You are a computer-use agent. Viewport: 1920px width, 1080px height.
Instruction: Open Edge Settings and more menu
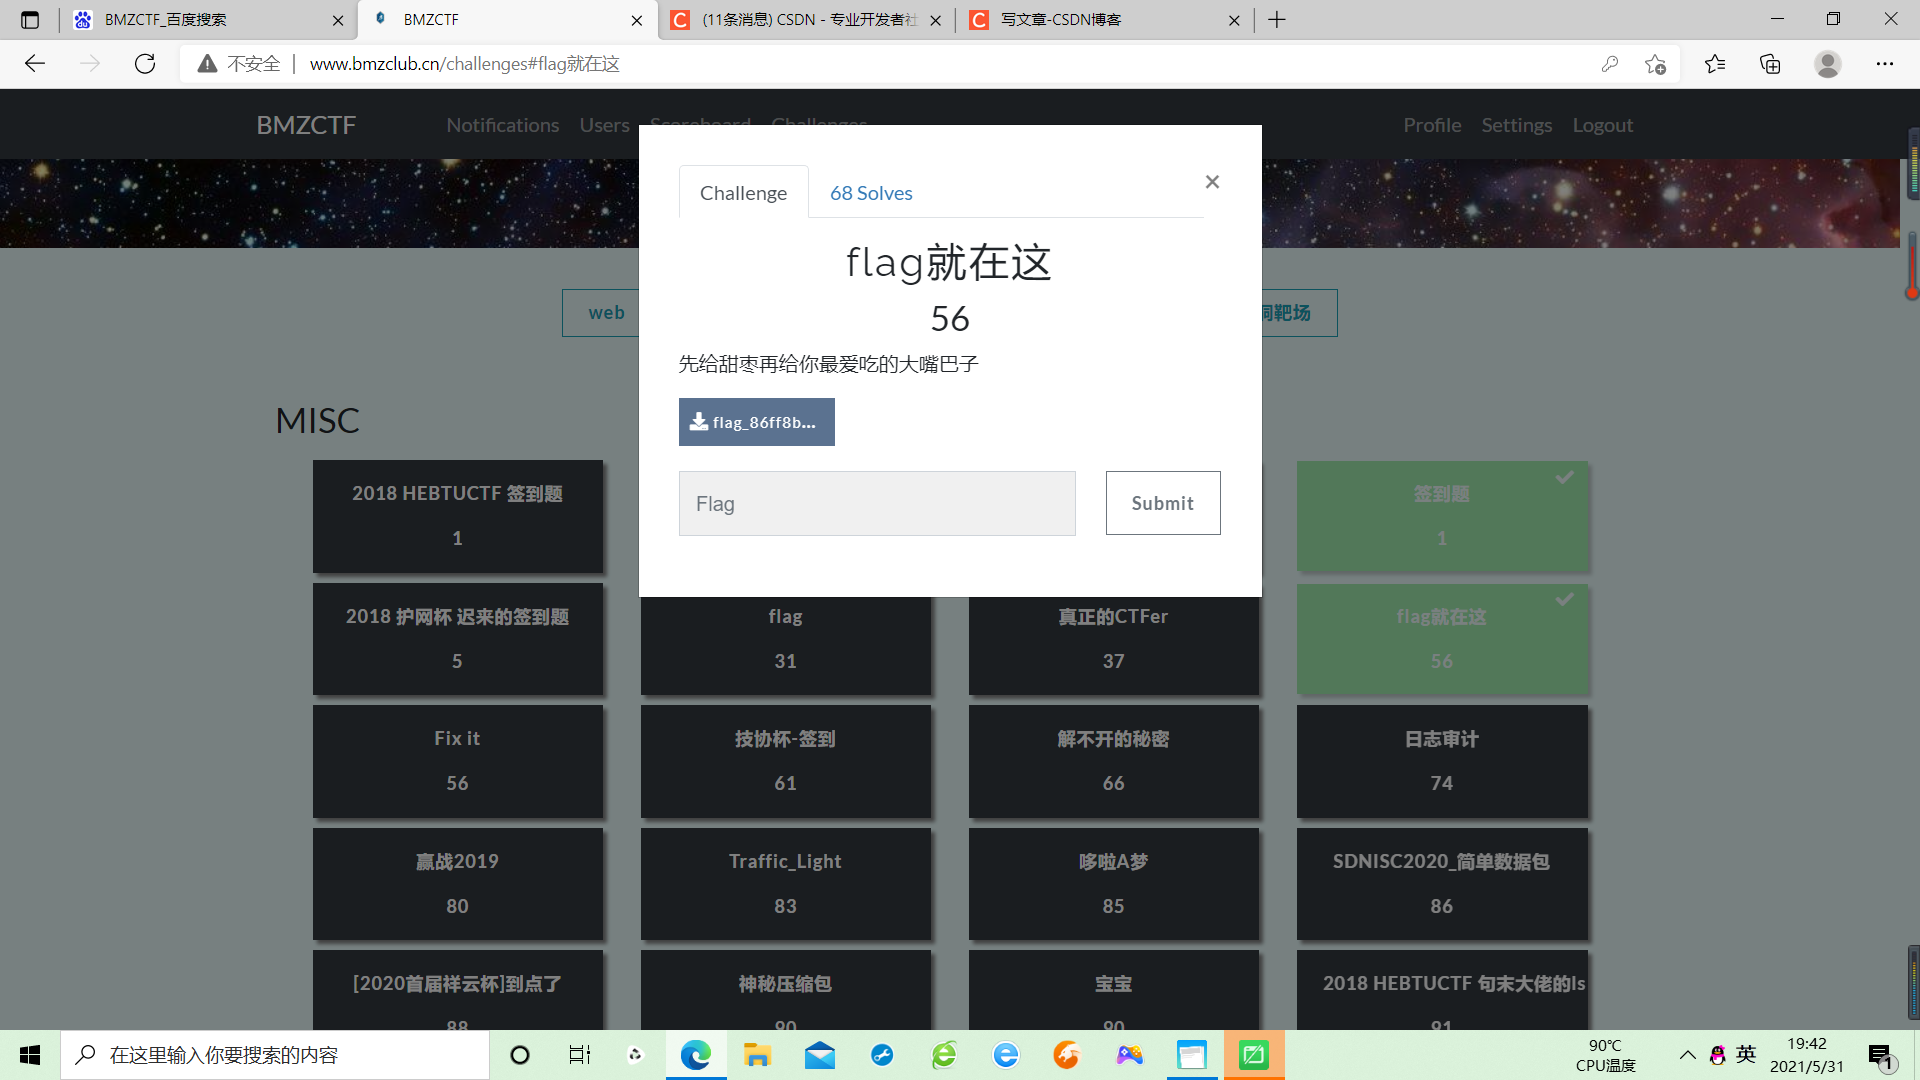pos(1885,63)
